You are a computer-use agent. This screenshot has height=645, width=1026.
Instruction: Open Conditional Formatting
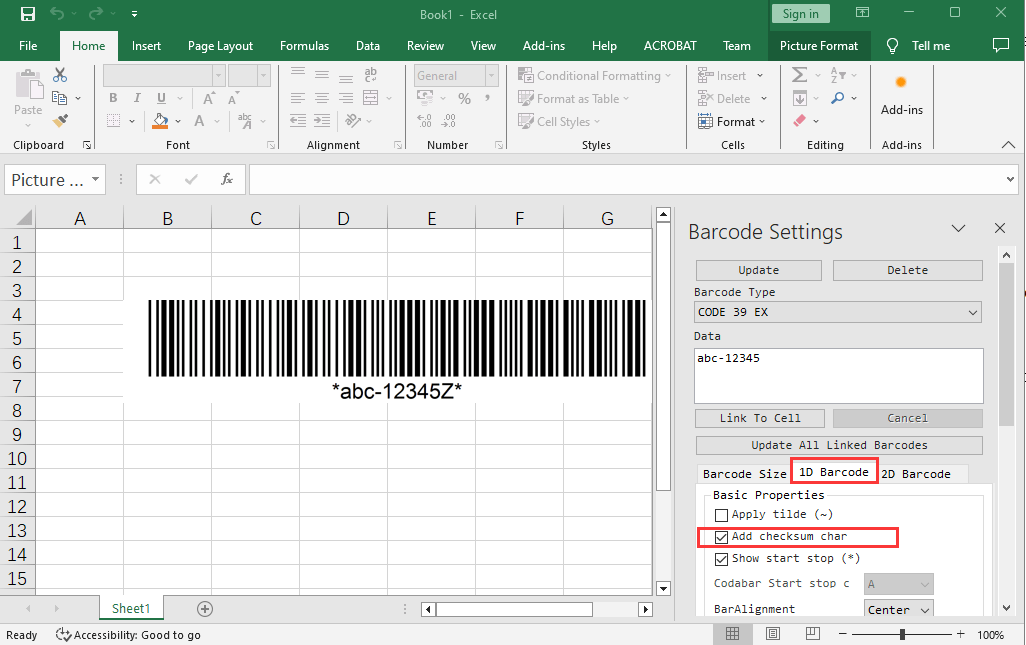point(596,75)
